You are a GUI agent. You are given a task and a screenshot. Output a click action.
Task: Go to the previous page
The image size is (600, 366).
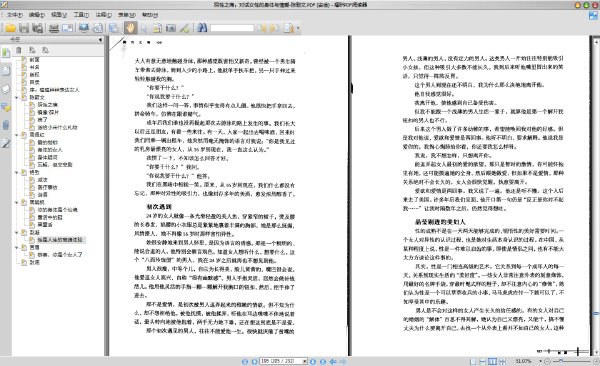click(x=254, y=361)
